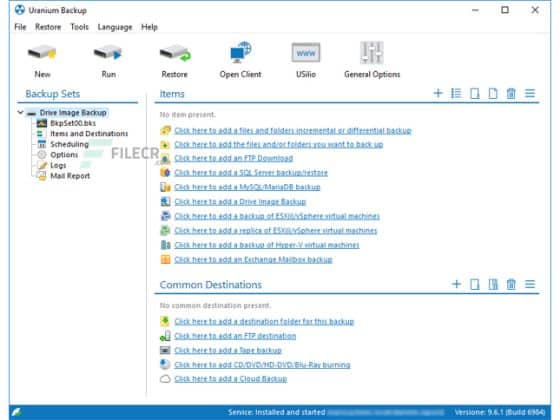Click 'Service: Installed and started' status text
Viewport: 560px width, 420px height.
[276, 412]
